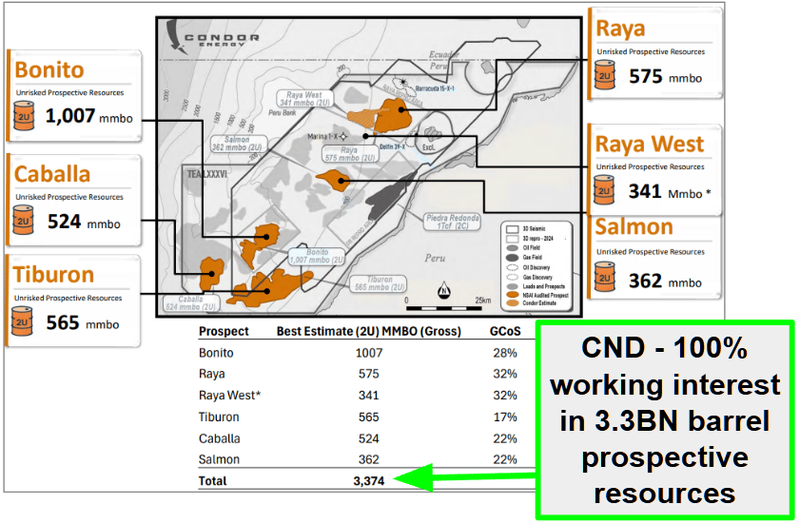
Task: Click the Caballa card title
Action: pyautogui.click(x=52, y=174)
